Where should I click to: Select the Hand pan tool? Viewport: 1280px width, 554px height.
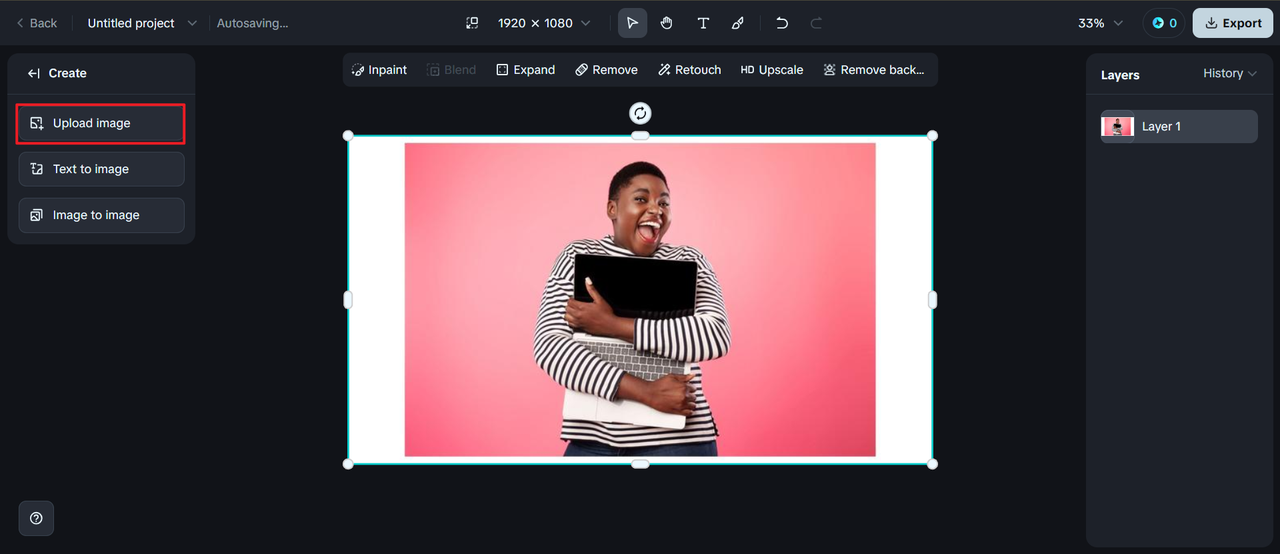666,23
